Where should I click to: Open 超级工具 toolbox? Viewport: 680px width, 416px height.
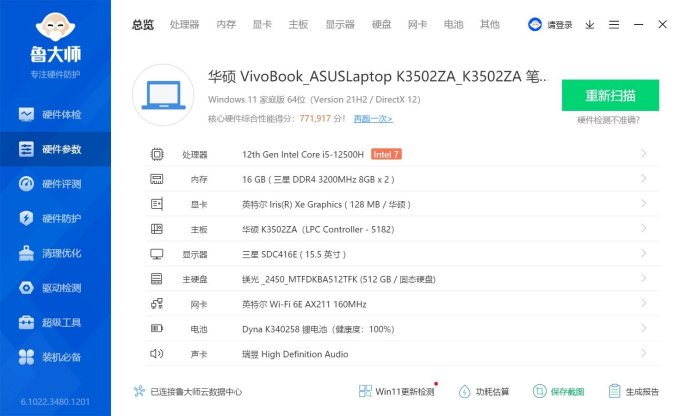(x=55, y=322)
